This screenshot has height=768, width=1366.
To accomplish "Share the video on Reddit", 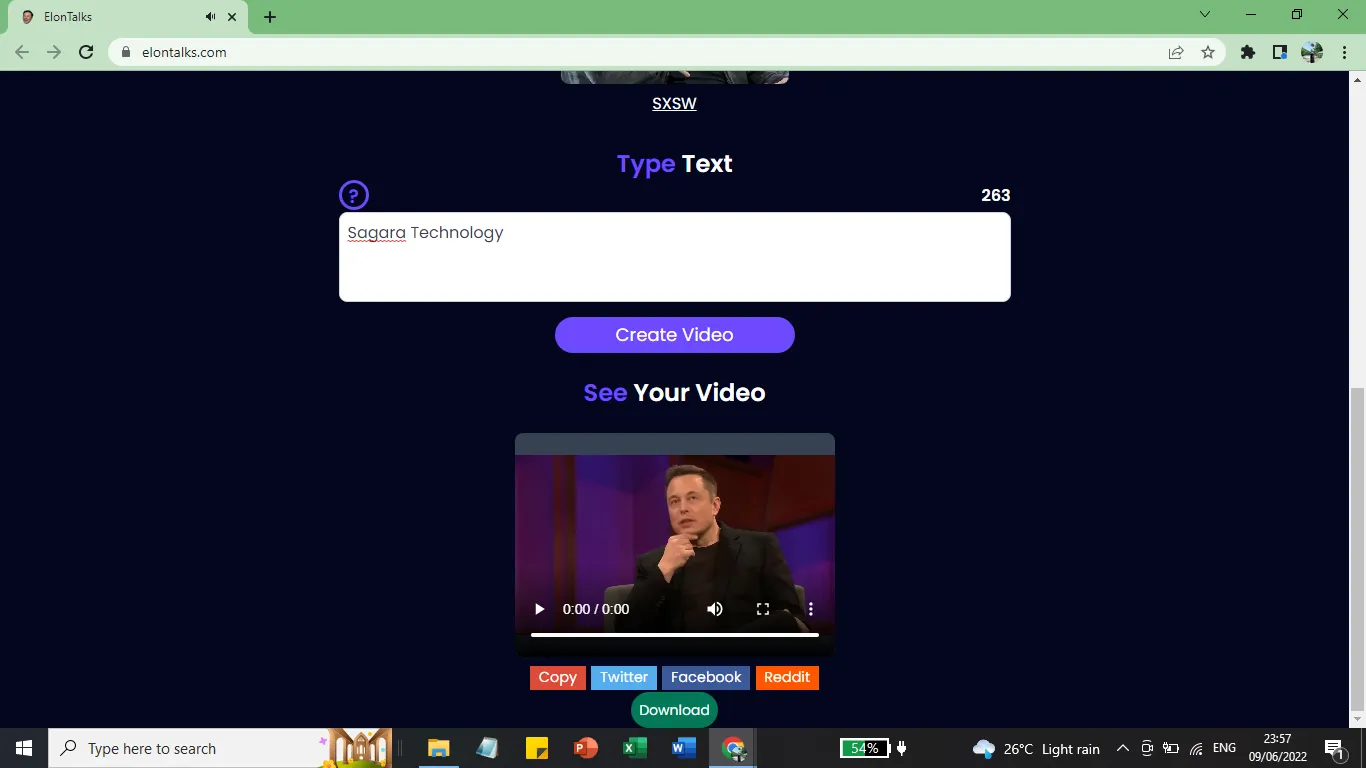I will click(787, 678).
